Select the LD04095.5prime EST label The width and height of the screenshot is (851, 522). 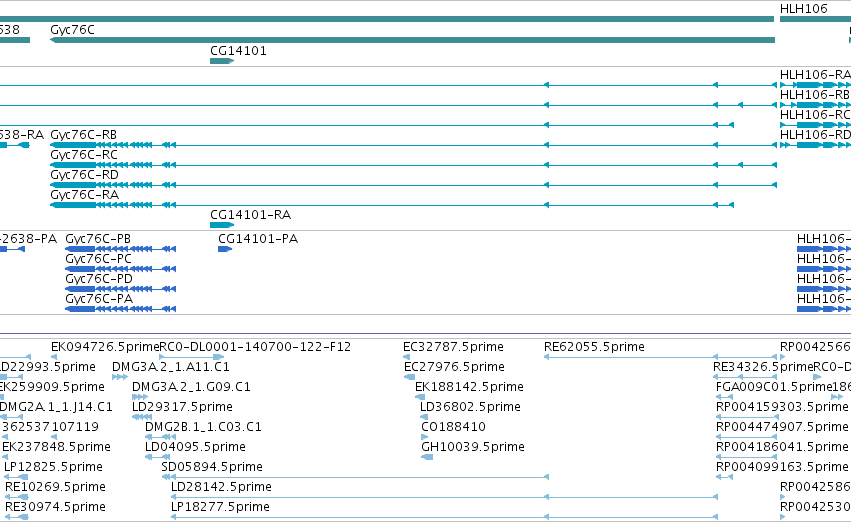(195, 448)
